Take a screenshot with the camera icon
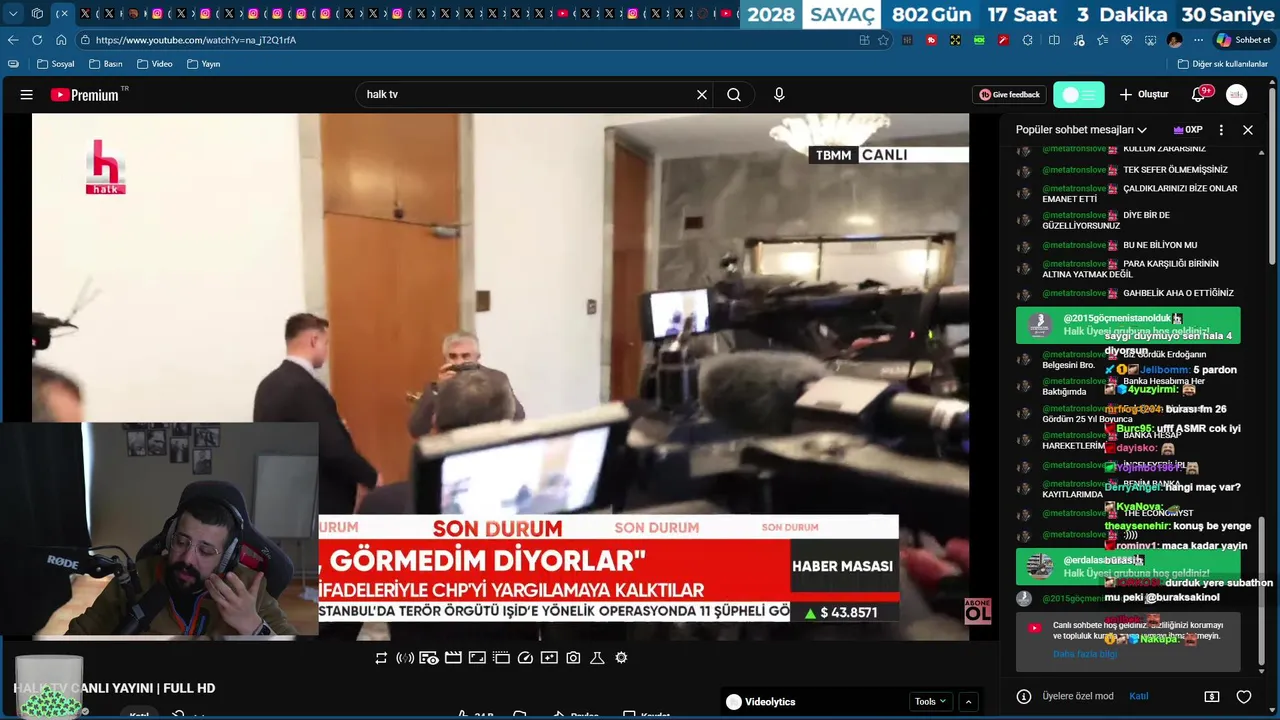Screen dimensions: 1280x720 click(573, 658)
